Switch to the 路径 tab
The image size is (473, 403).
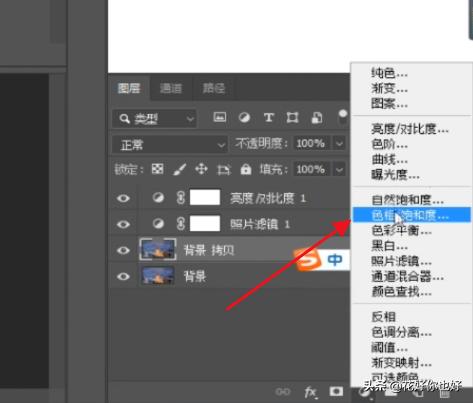214,88
